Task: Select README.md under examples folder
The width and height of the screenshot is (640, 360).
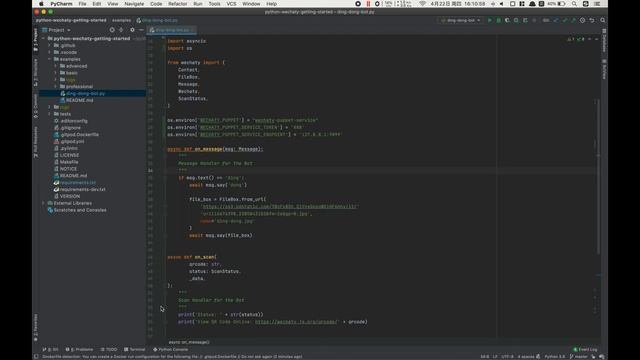Action: (80, 100)
